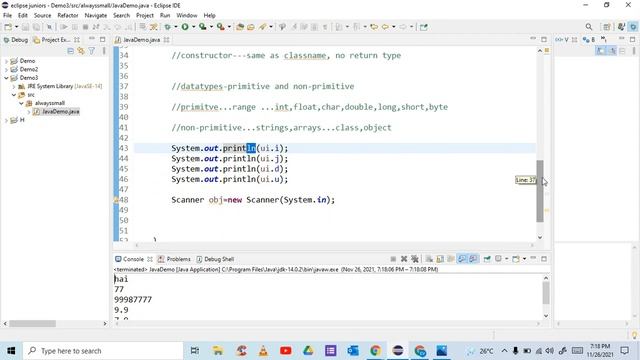Click the Back navigation arrow toolbar icon
Viewport: 640px width, 360px height.
tap(384, 27)
